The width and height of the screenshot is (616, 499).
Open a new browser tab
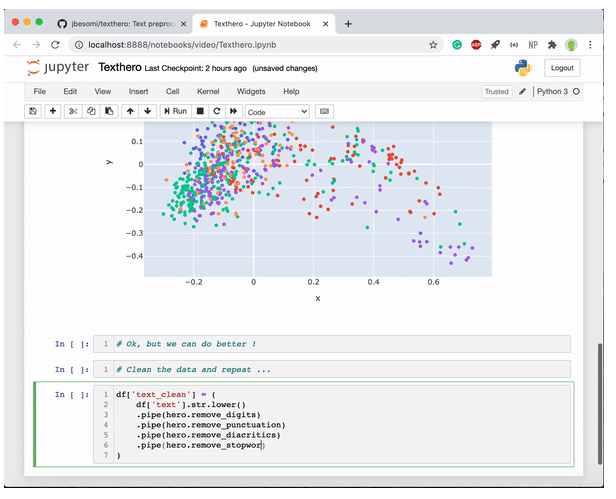pyautogui.click(x=348, y=24)
